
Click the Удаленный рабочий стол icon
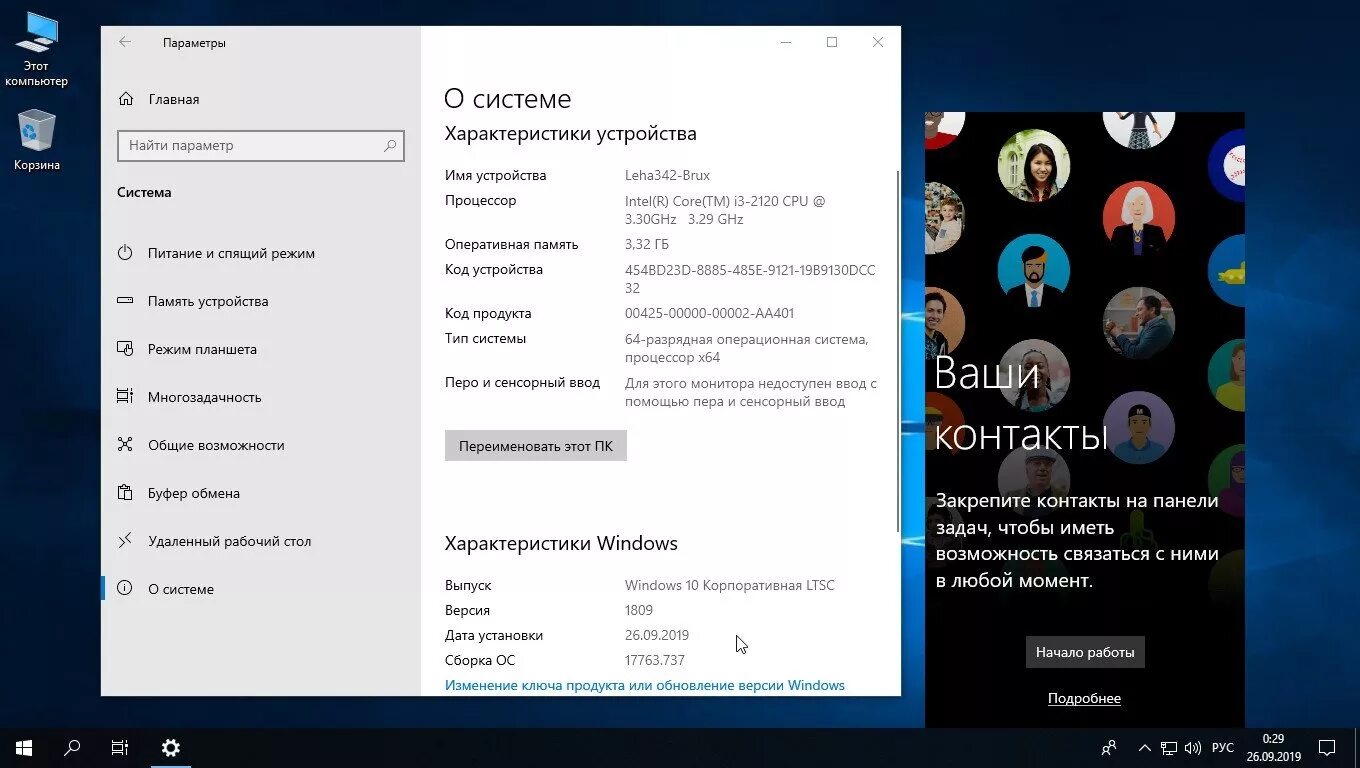point(125,541)
